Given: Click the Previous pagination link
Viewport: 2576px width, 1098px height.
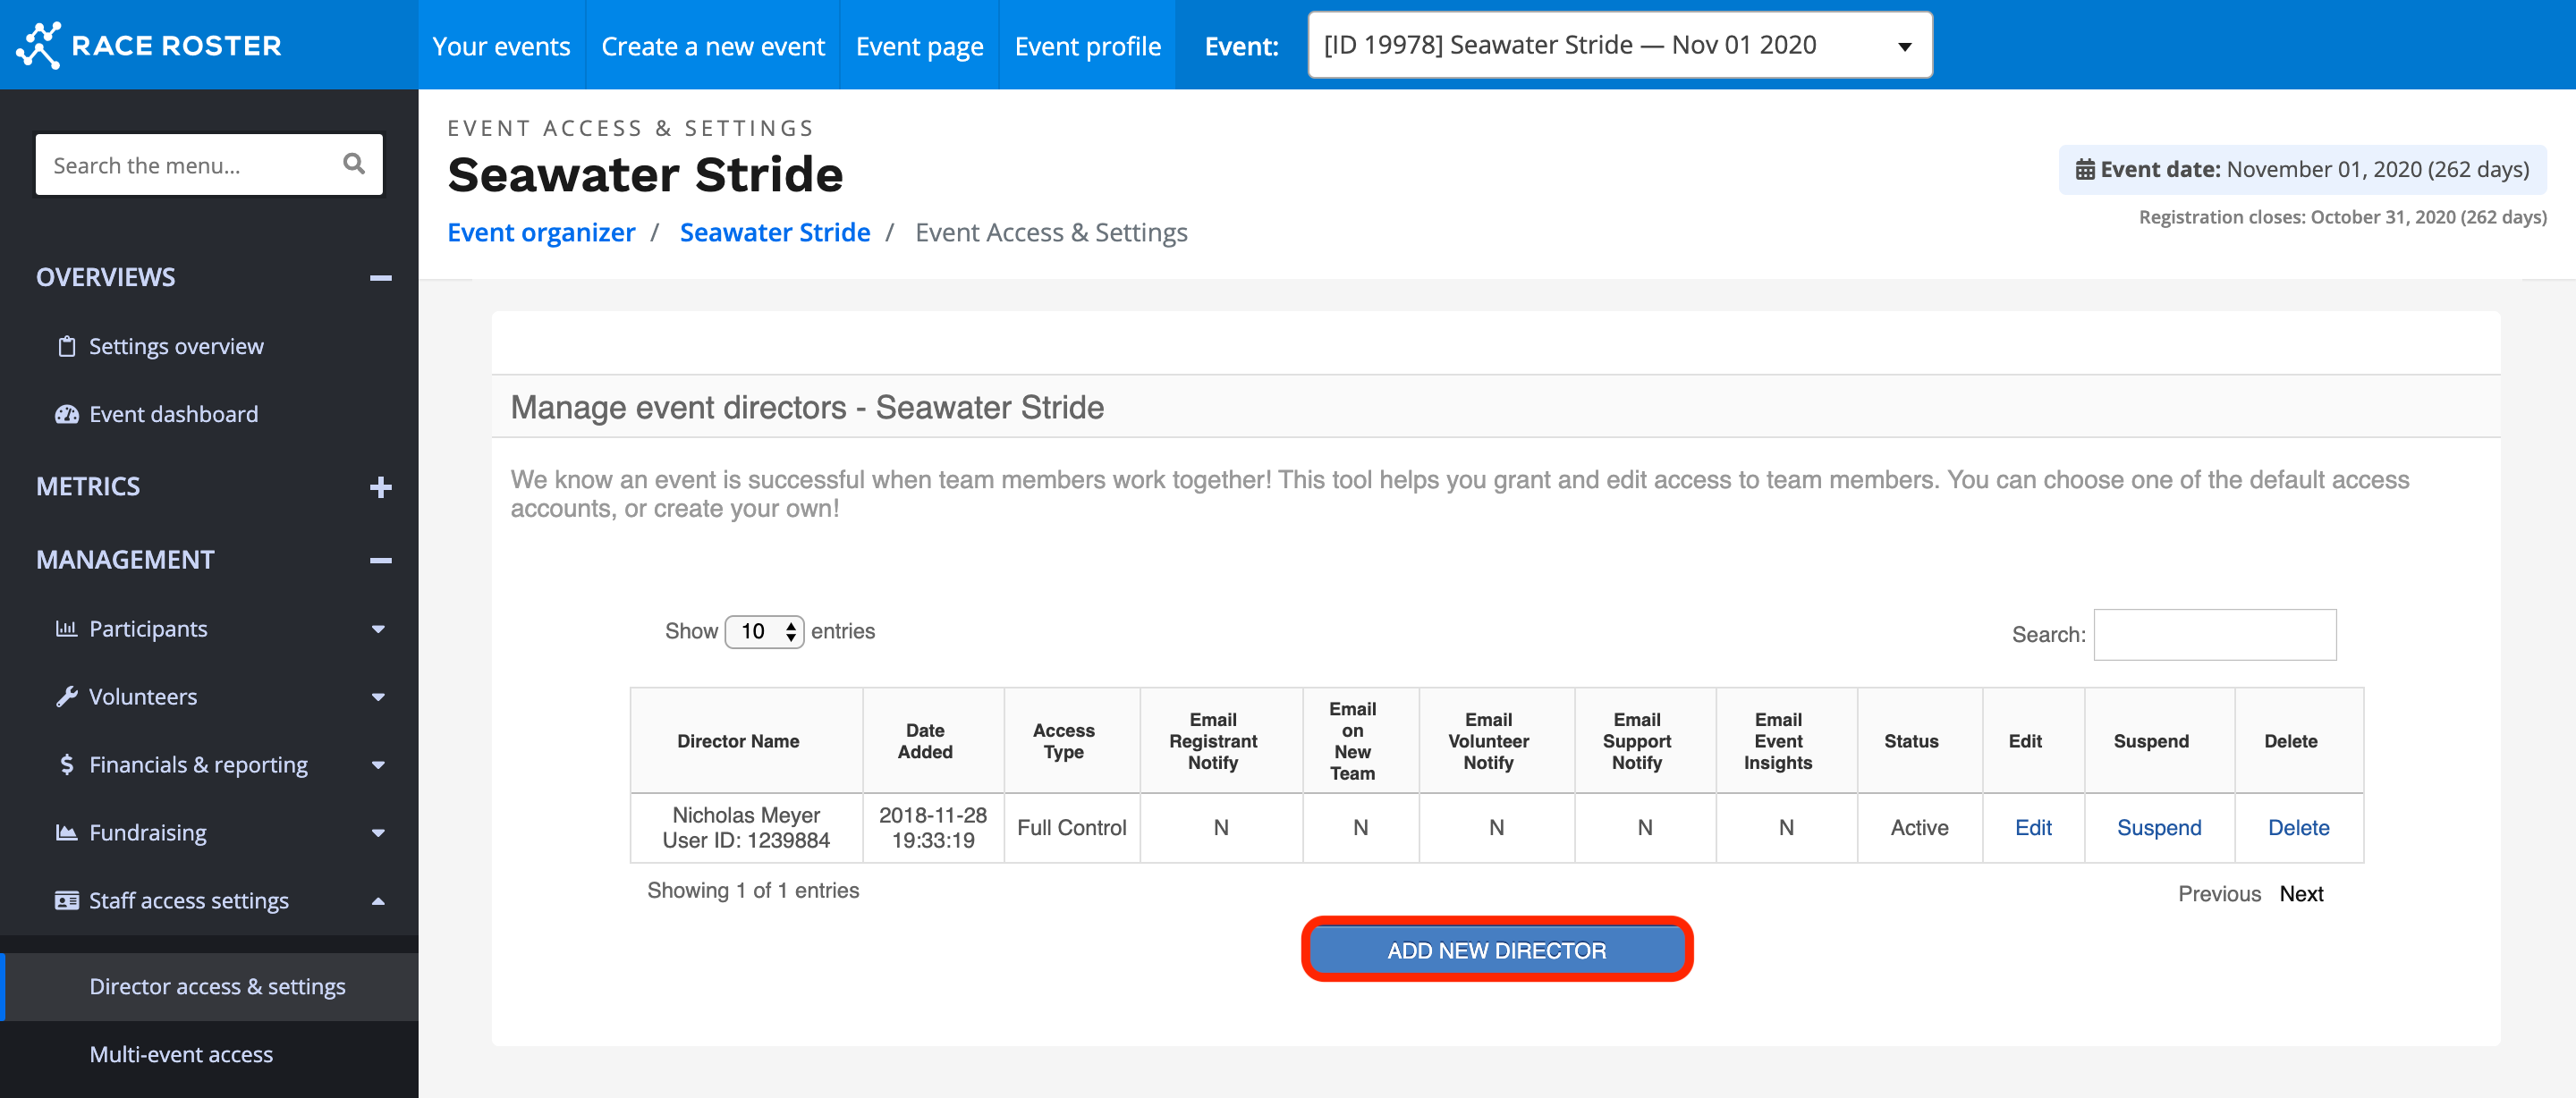Looking at the screenshot, I should pyautogui.click(x=2219, y=894).
